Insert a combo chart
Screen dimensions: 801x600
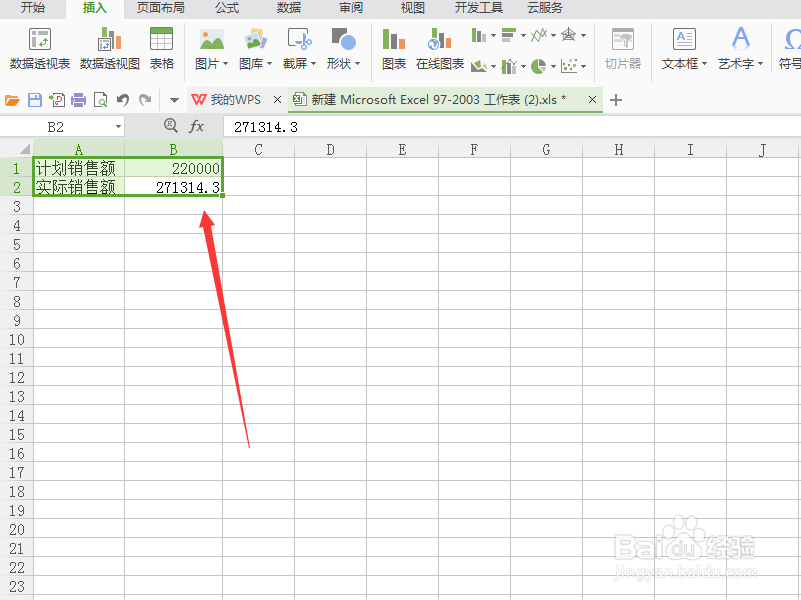(x=509, y=66)
